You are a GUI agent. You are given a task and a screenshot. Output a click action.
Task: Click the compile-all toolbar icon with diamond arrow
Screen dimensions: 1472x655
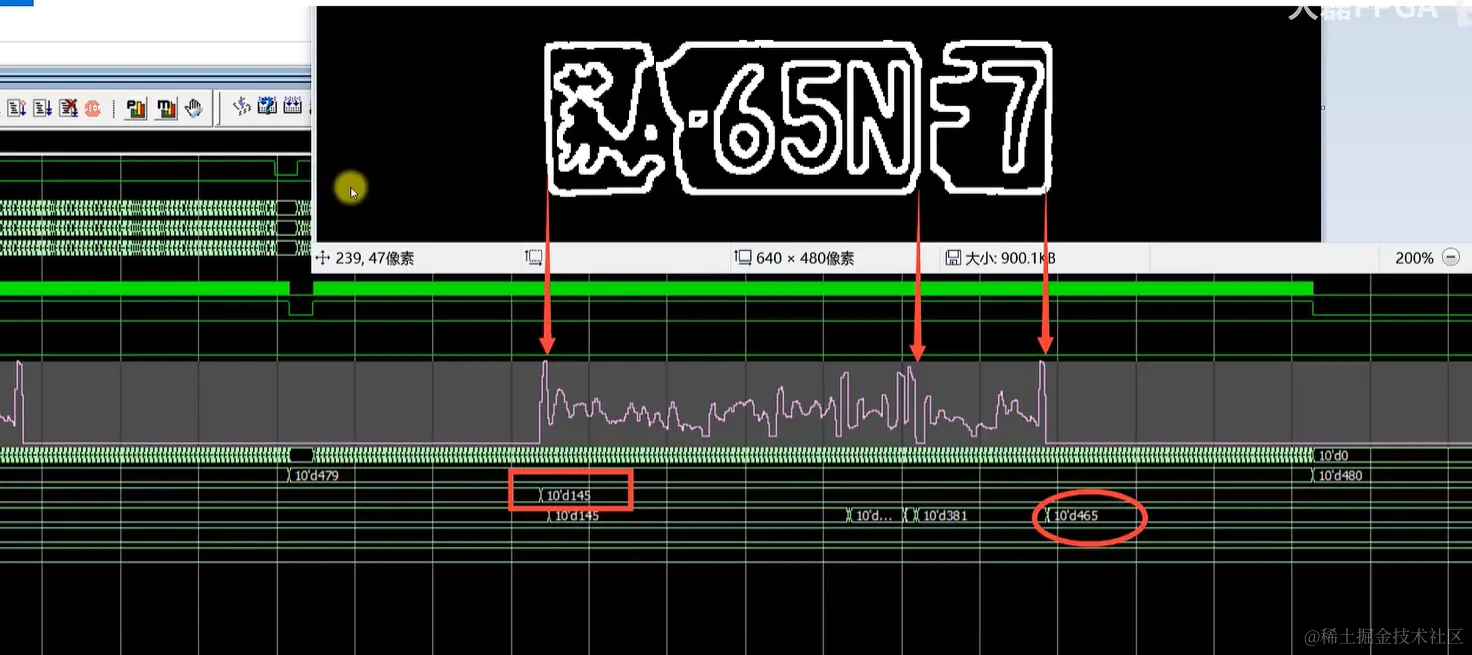(17, 108)
